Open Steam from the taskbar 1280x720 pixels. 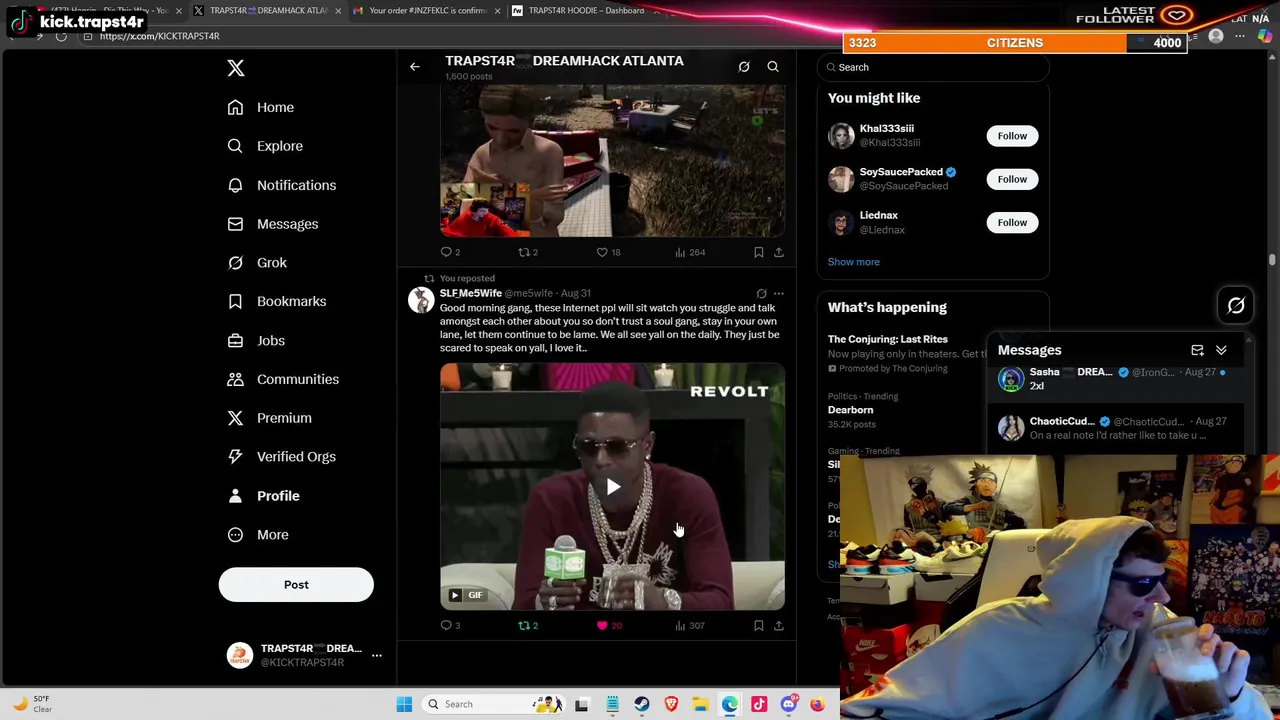[642, 704]
